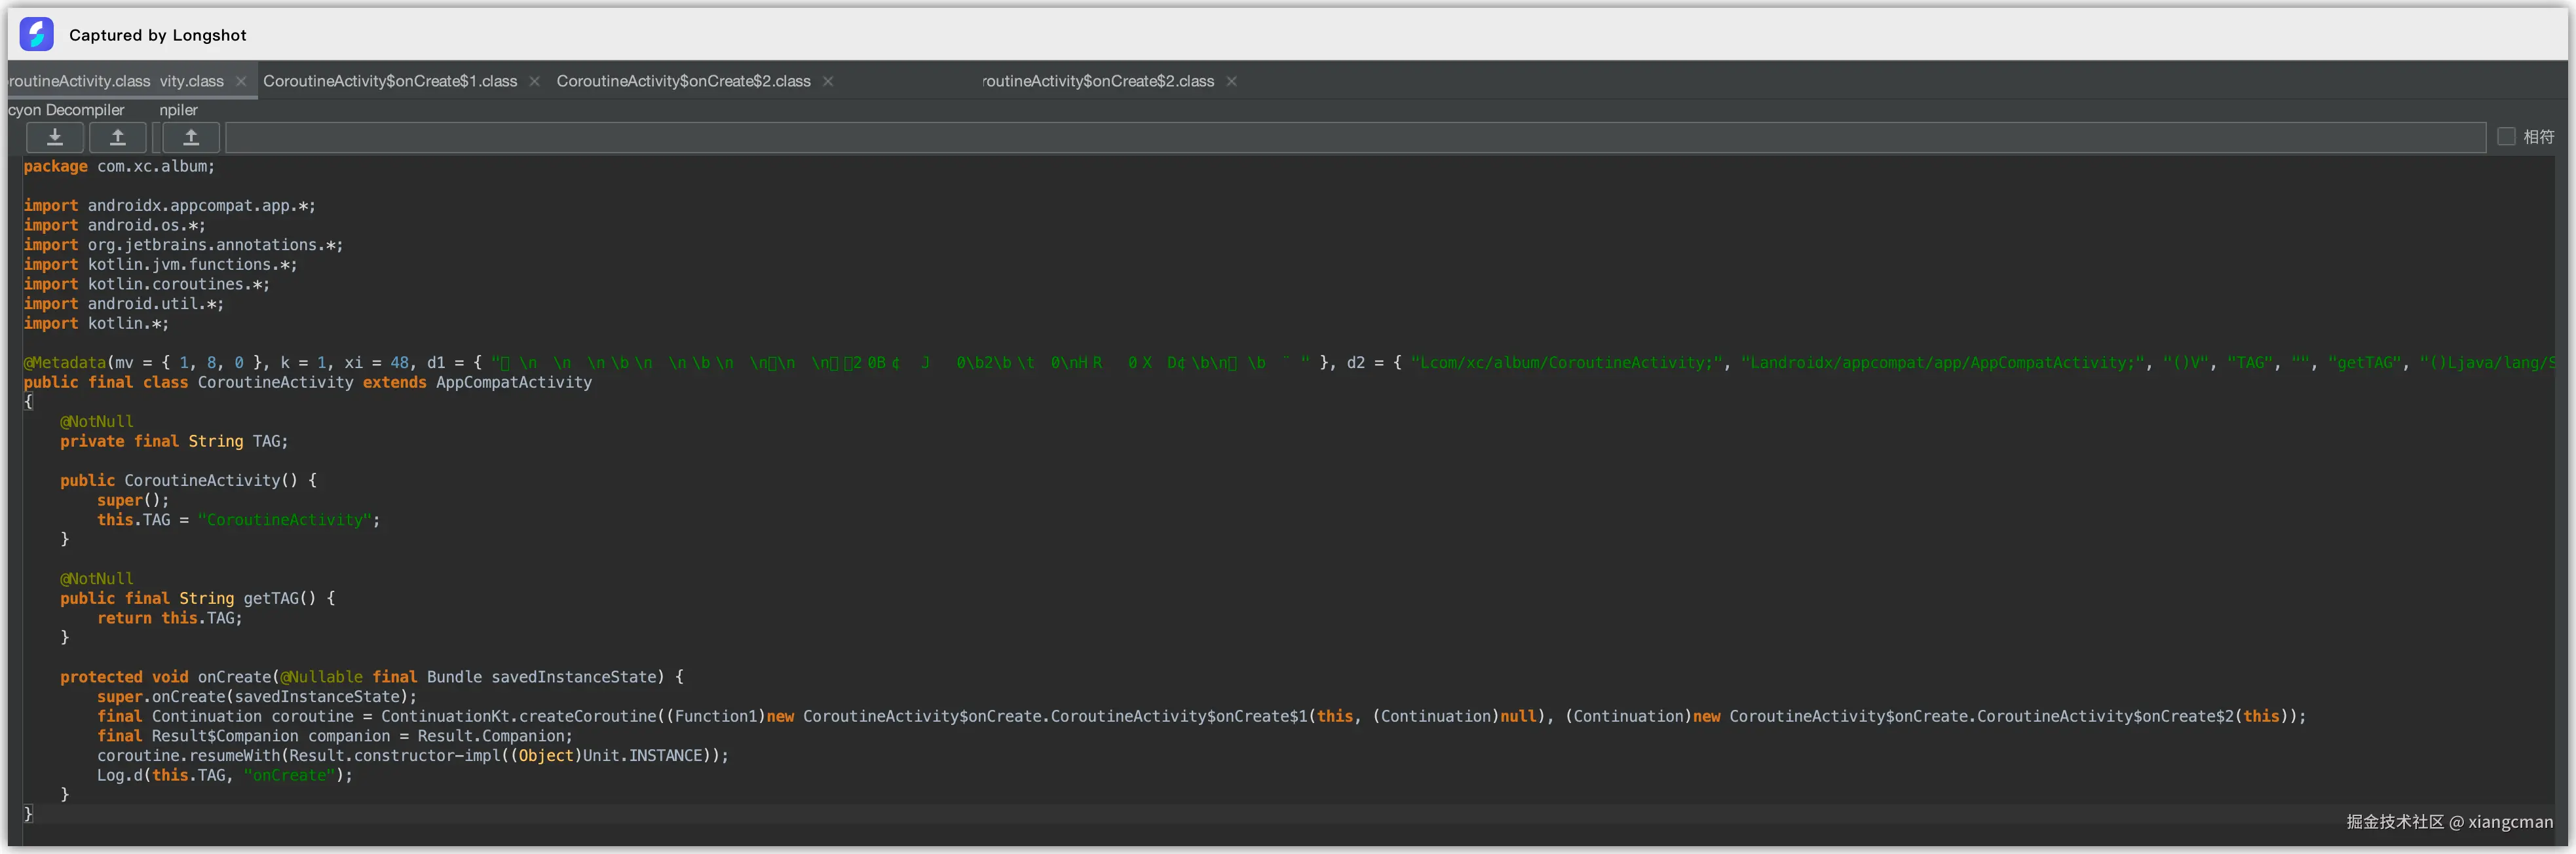The image size is (2576, 854).
Task: Click the Procyon Decompiler label
Action: [66, 110]
